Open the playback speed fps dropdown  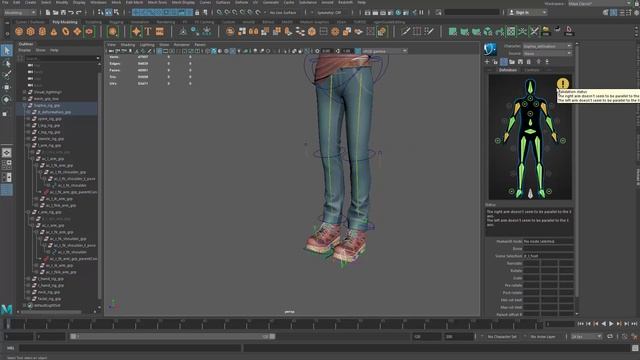586,337
